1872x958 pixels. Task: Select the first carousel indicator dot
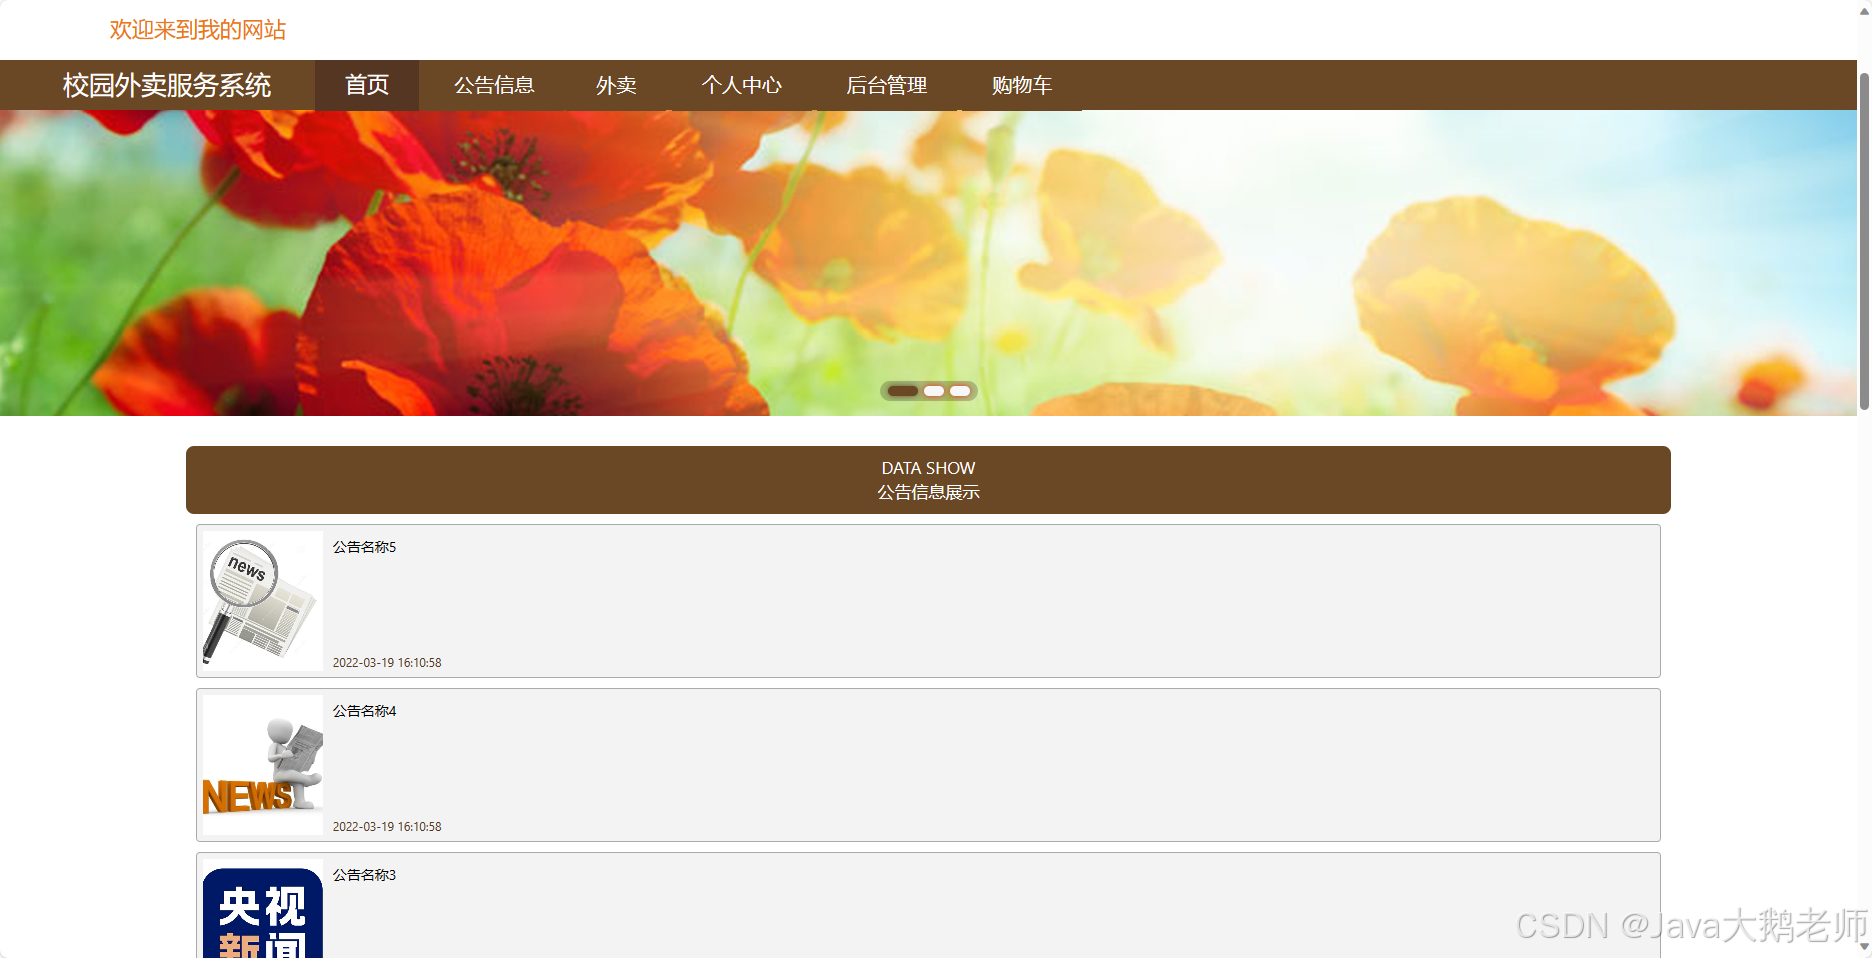(903, 391)
